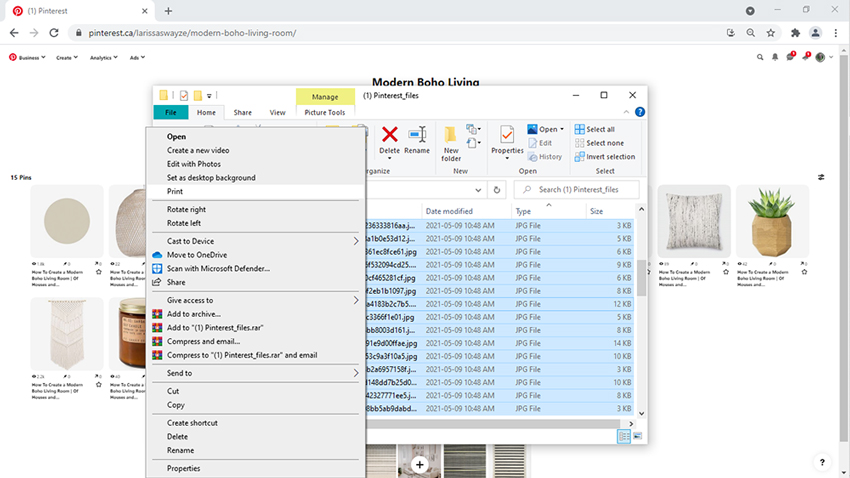Click Rename in the Explorer ribbon

417,140
